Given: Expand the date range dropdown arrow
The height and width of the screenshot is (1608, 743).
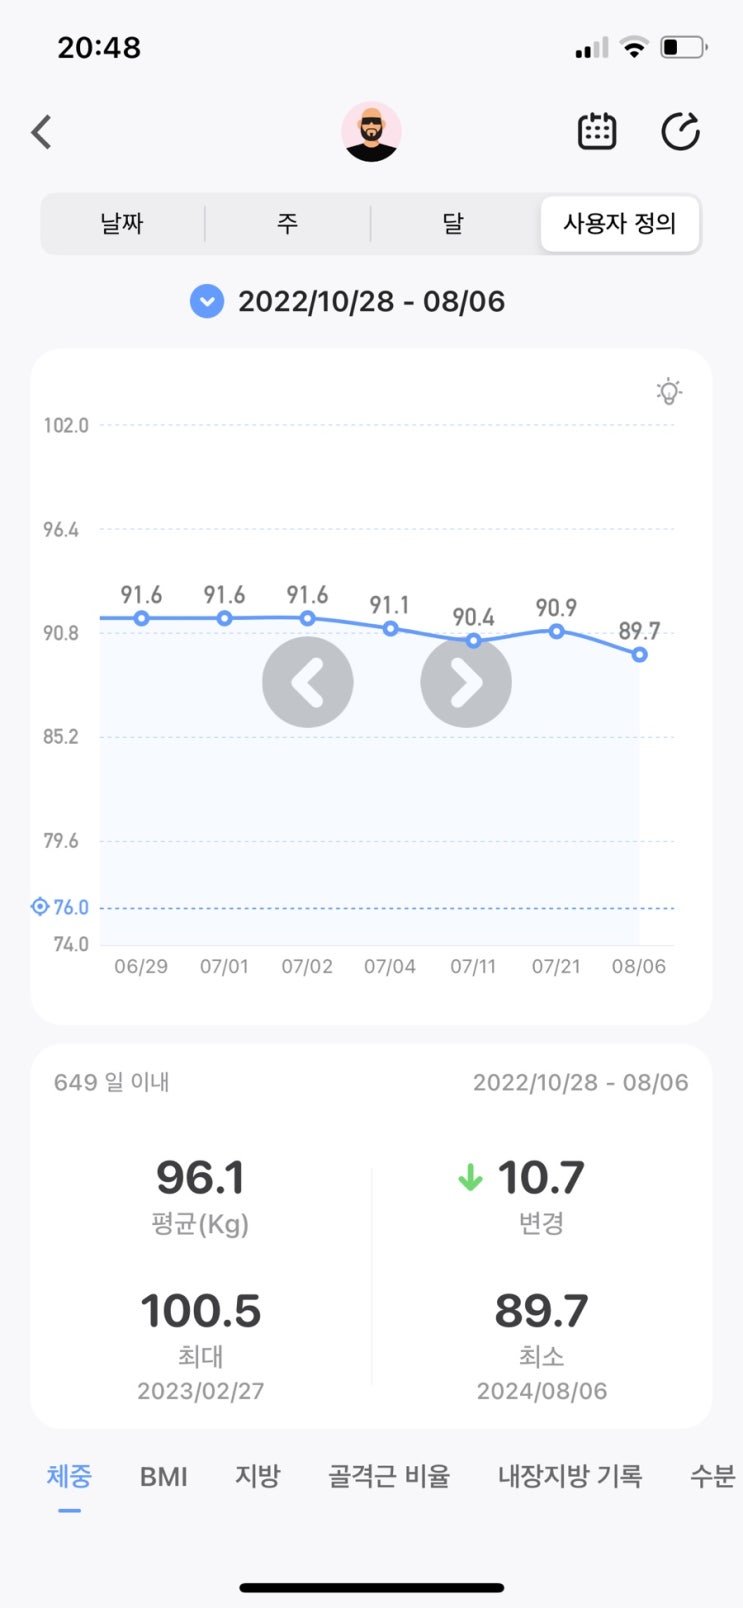Looking at the screenshot, I should (x=207, y=301).
